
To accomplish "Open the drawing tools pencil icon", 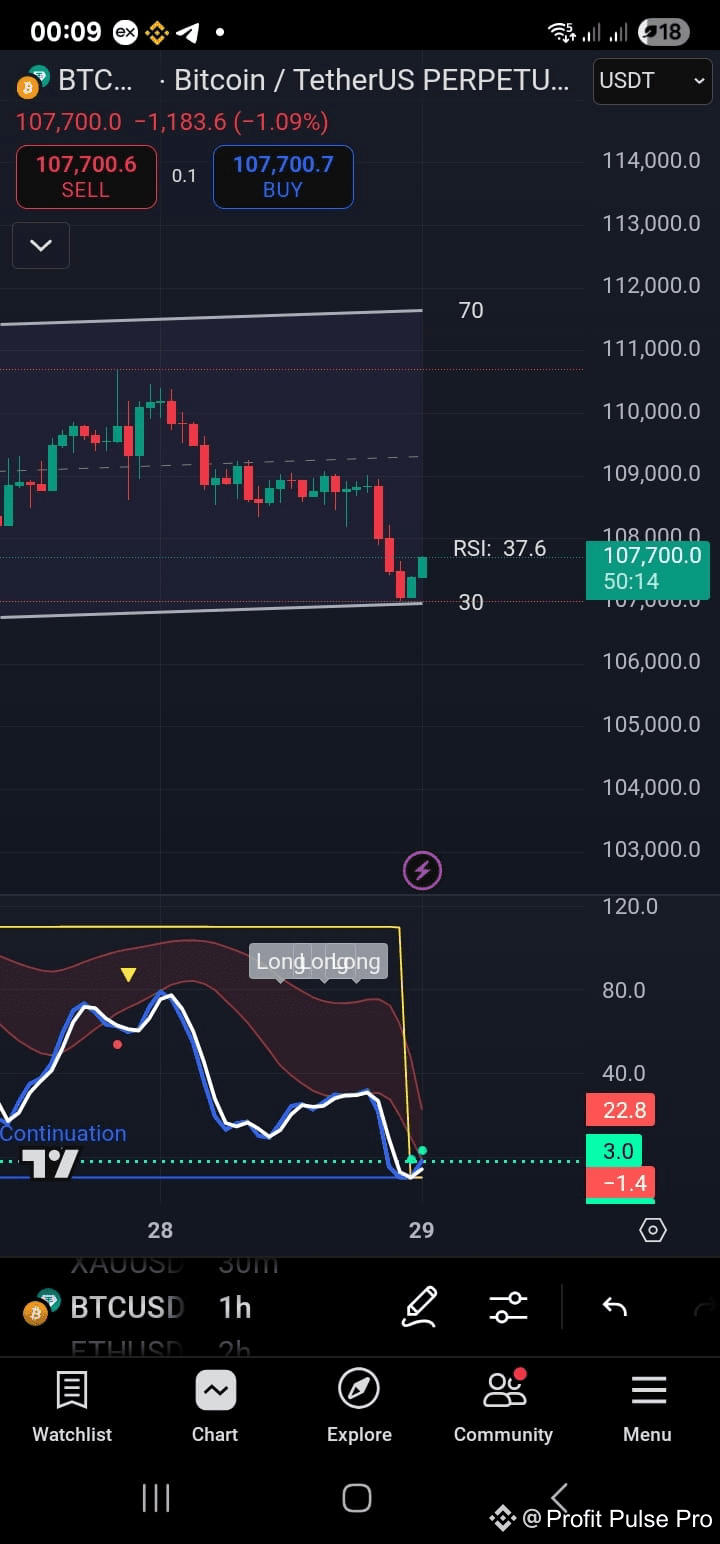I will 420,1307.
